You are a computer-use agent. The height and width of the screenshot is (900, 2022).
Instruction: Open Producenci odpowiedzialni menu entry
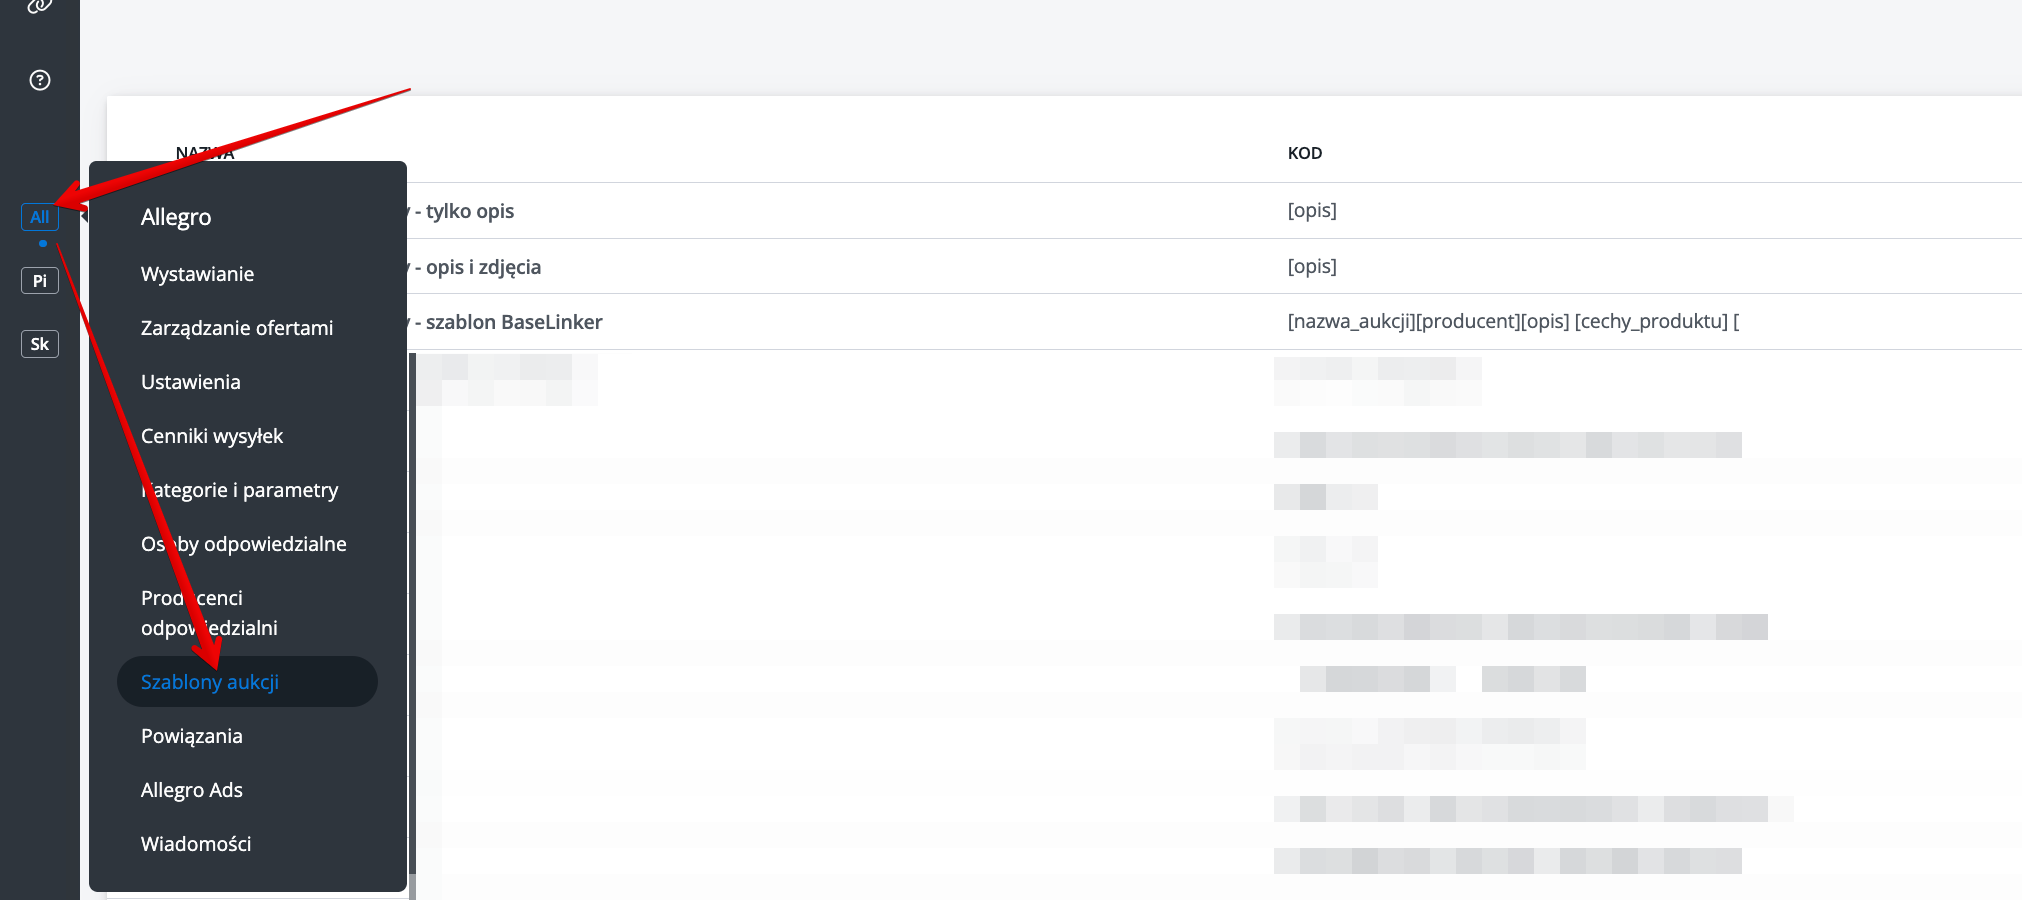click(209, 613)
